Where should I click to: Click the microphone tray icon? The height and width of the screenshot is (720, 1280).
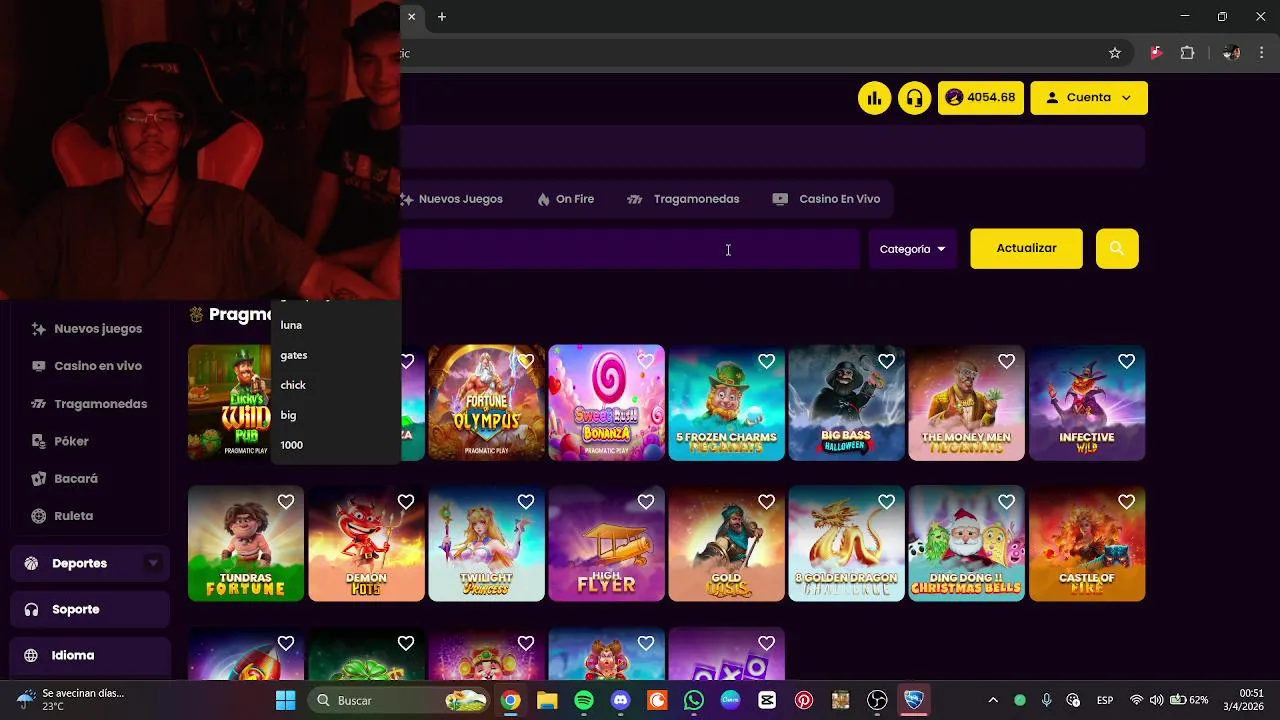point(1046,700)
